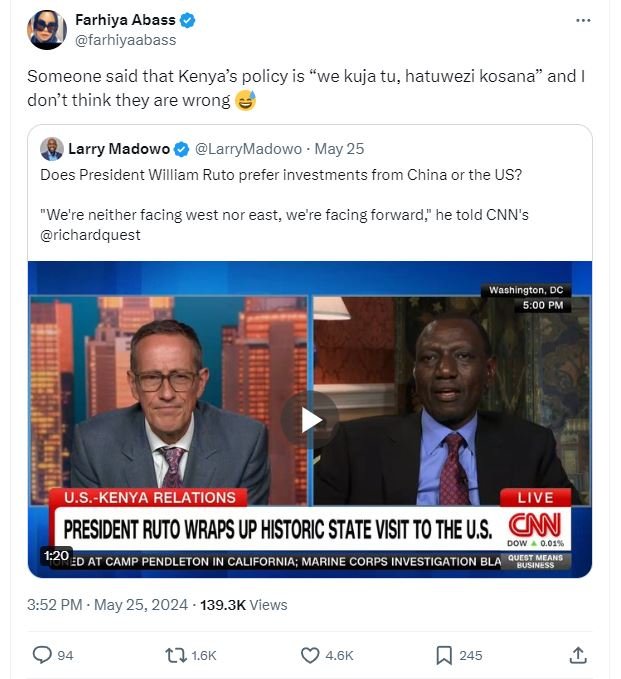Click the repost arrows icon

point(176,655)
